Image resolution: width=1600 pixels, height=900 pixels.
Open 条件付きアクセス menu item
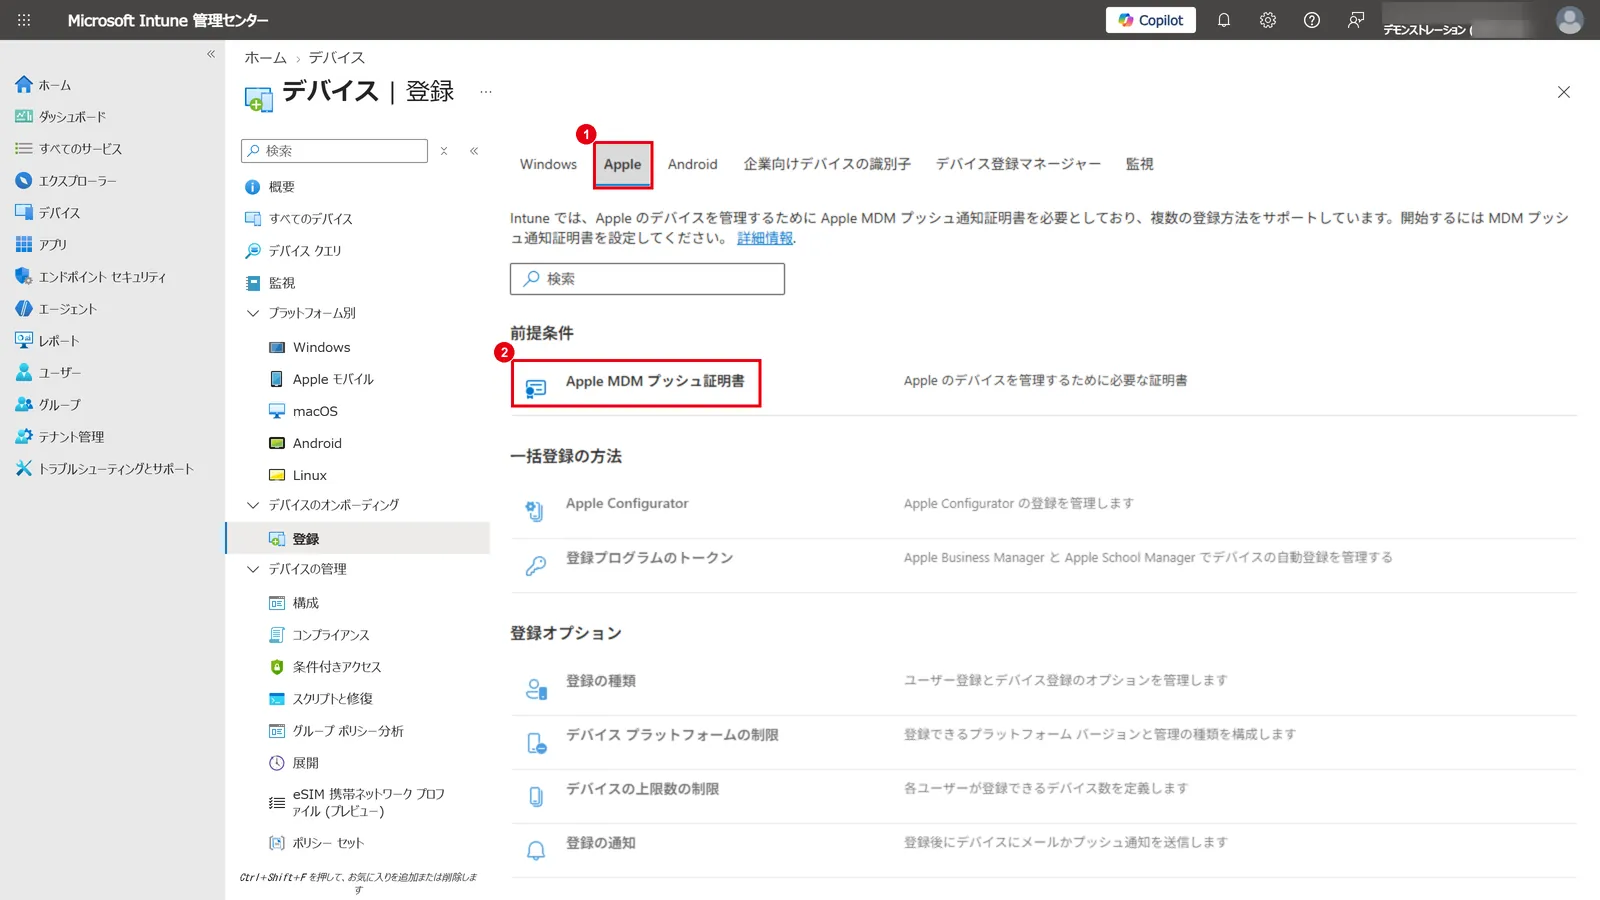tap(337, 667)
